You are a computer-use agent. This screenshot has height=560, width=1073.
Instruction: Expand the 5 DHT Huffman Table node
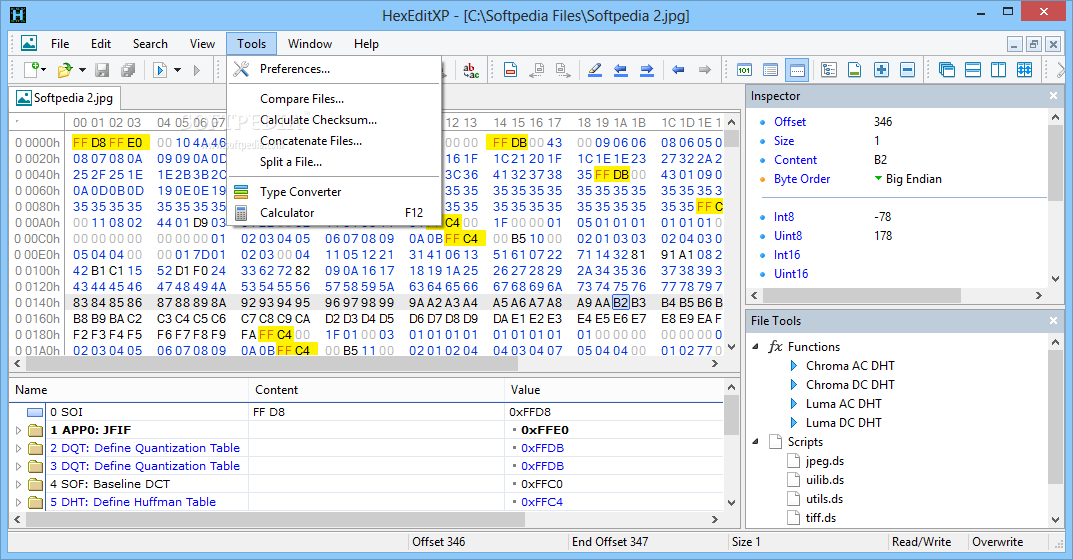pyautogui.click(x=18, y=502)
